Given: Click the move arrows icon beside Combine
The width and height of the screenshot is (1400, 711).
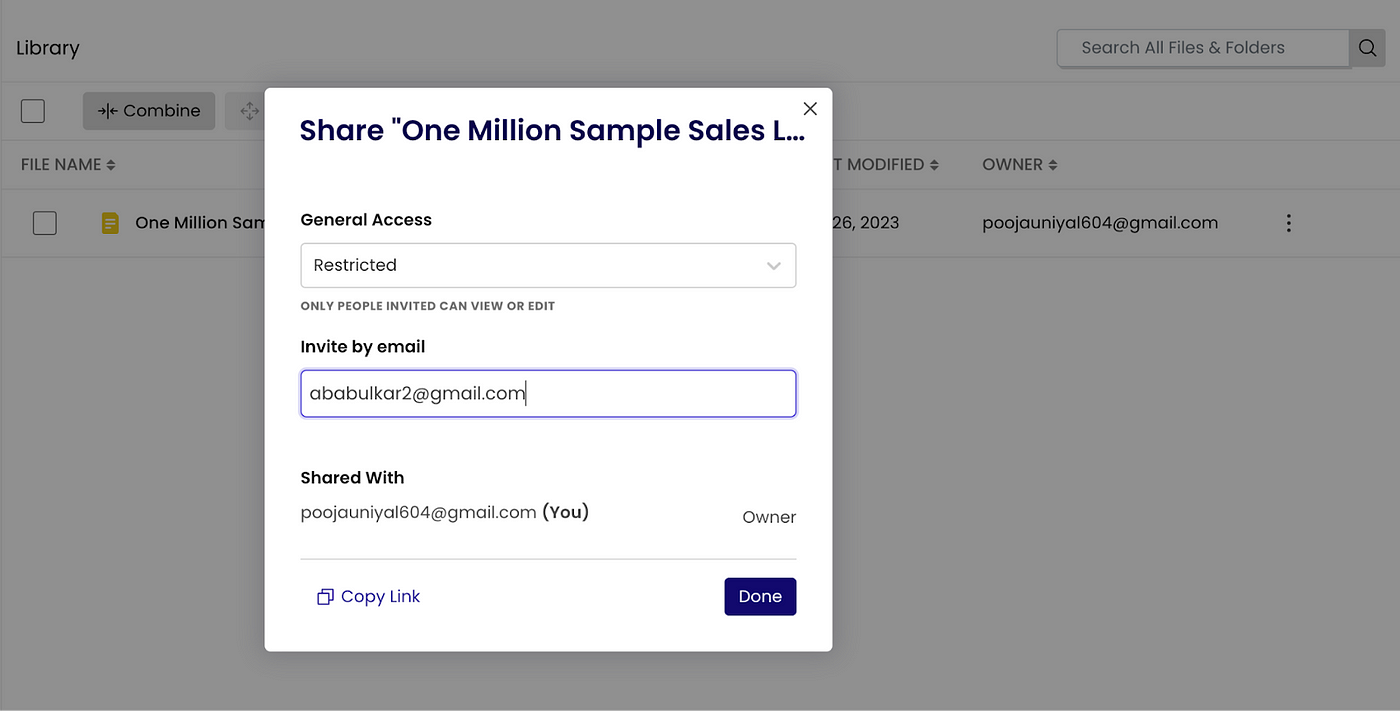Looking at the screenshot, I should 249,111.
